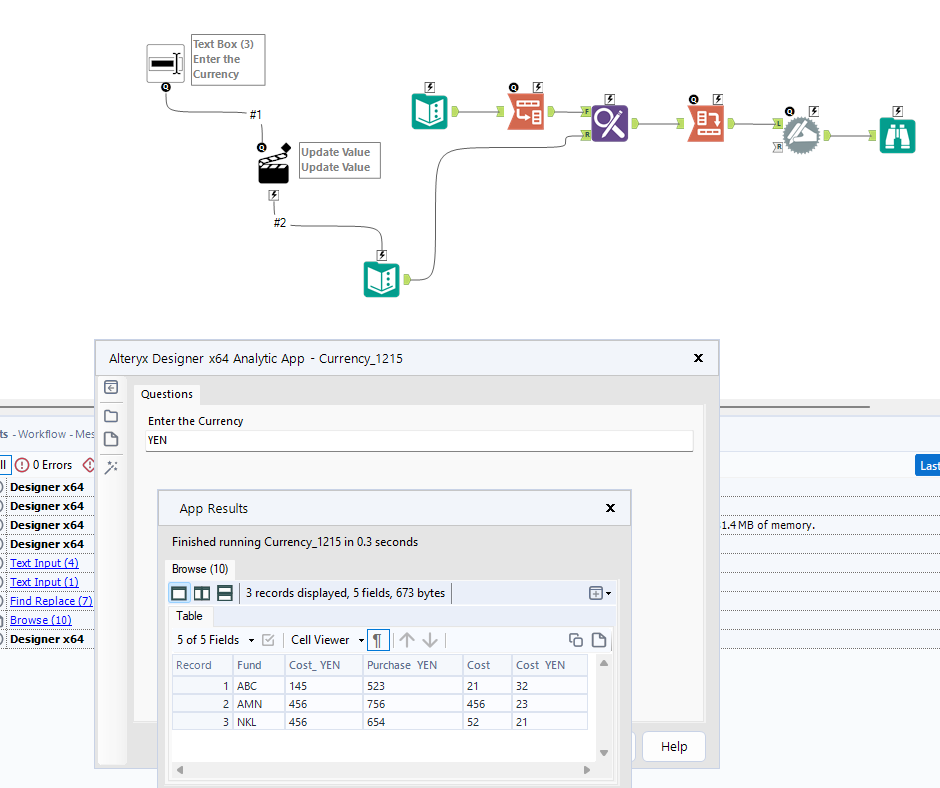This screenshot has width=940, height=788.
Task: Click the Errors filter icon in results log
Action: 22,465
